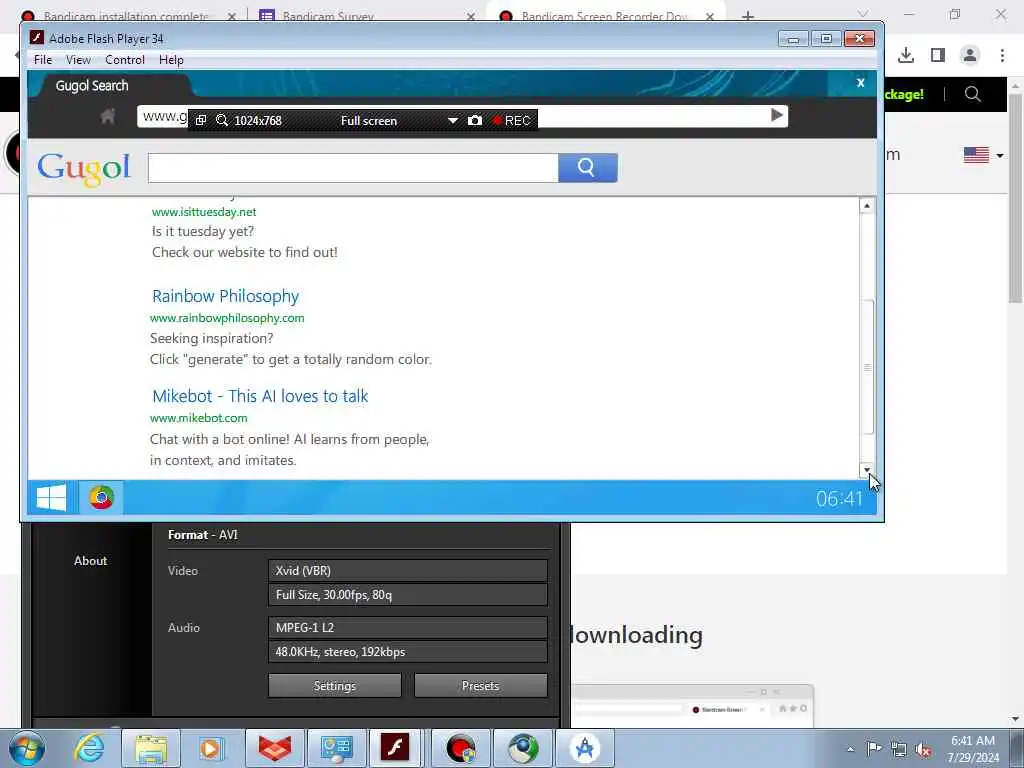Open the Chrome downloads icon
Image resolution: width=1024 pixels, height=768 pixels.
pyautogui.click(x=906, y=56)
